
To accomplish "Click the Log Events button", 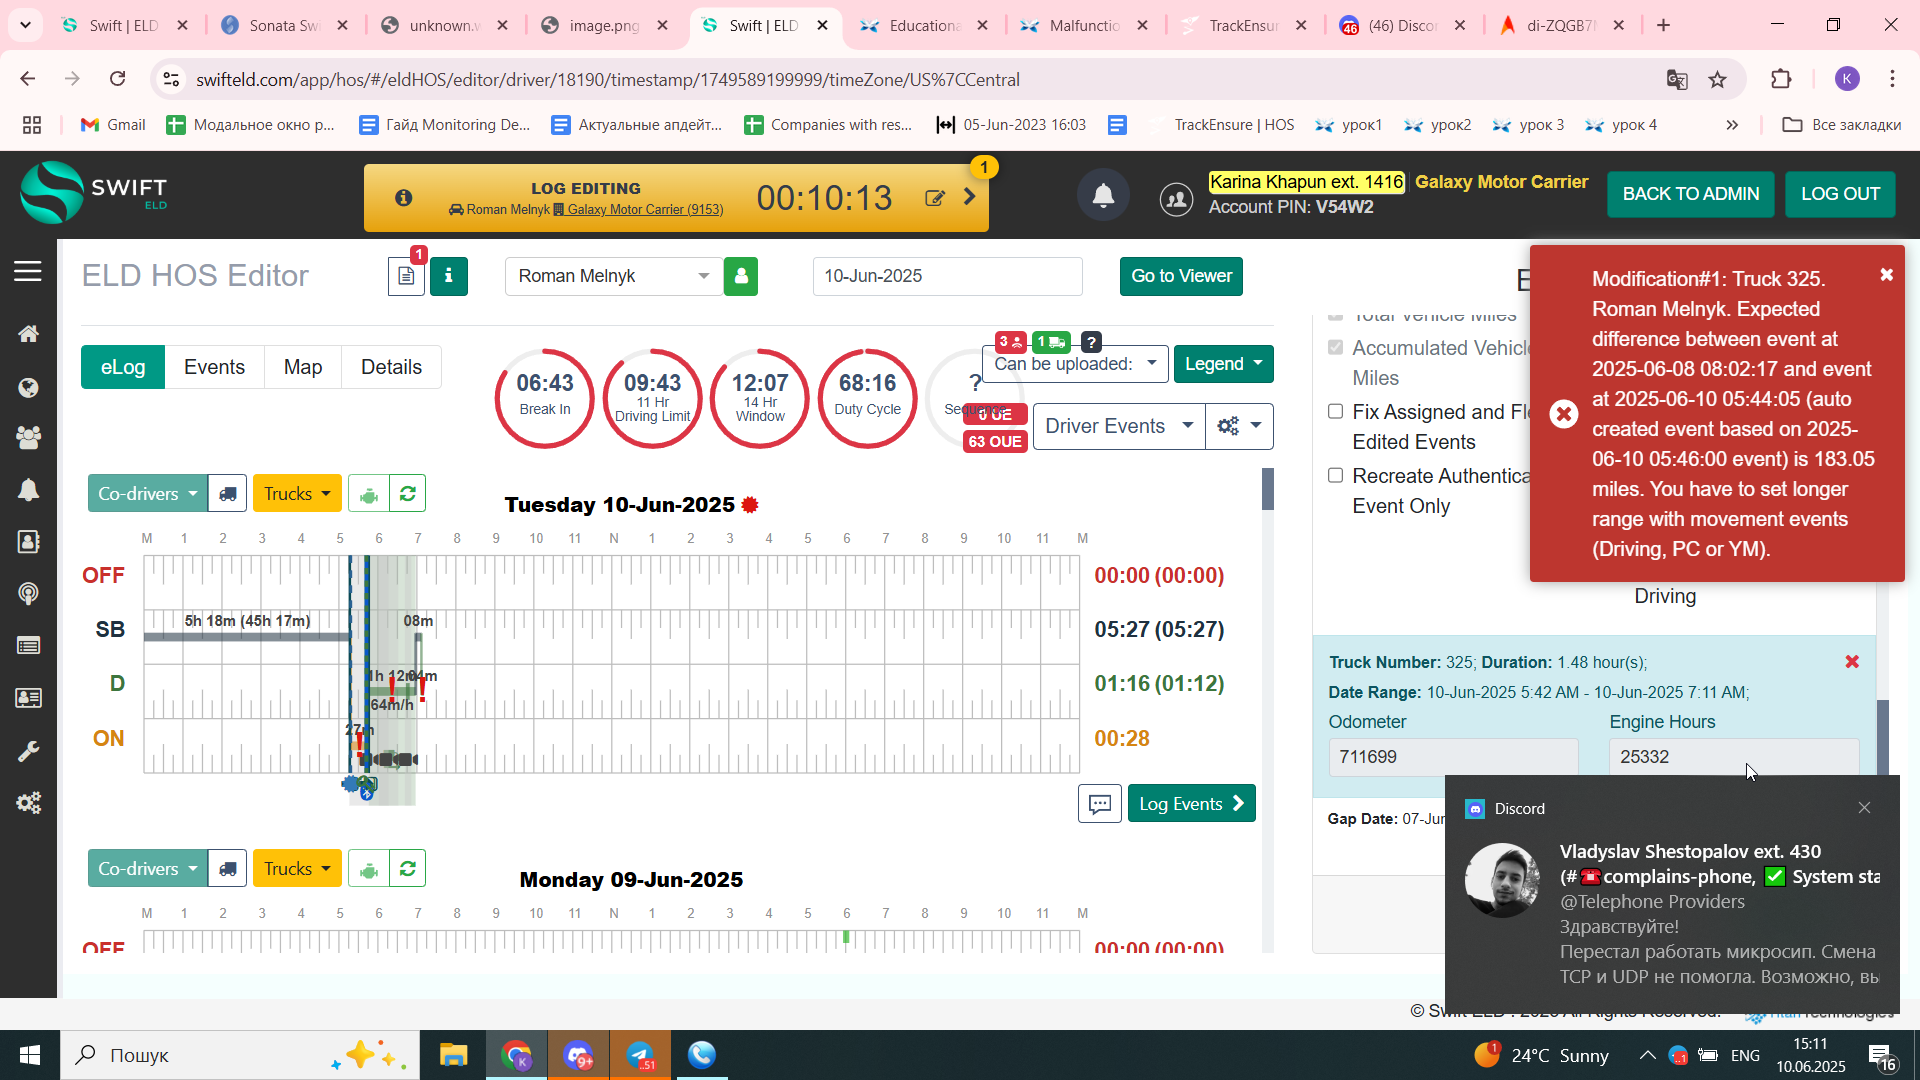I will pos(1191,804).
